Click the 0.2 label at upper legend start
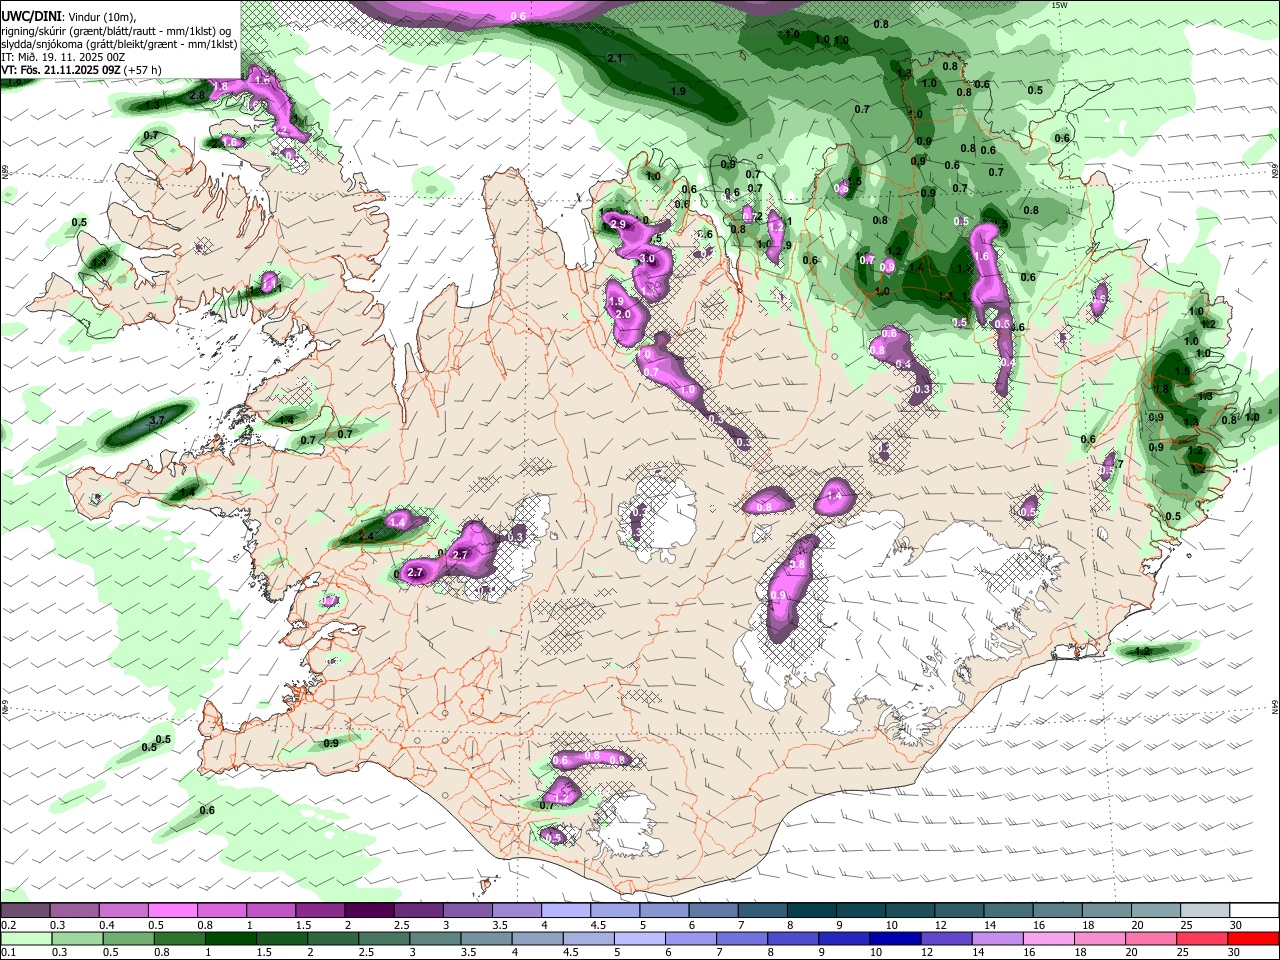This screenshot has width=1280, height=960. pyautogui.click(x=8, y=925)
